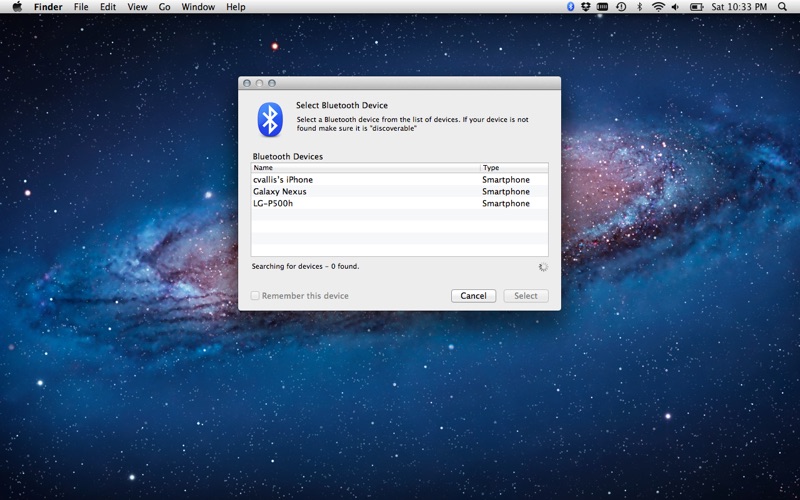Select cvallis's iPhone in the device list
Viewport: 800px width, 500px height.
click(399, 180)
